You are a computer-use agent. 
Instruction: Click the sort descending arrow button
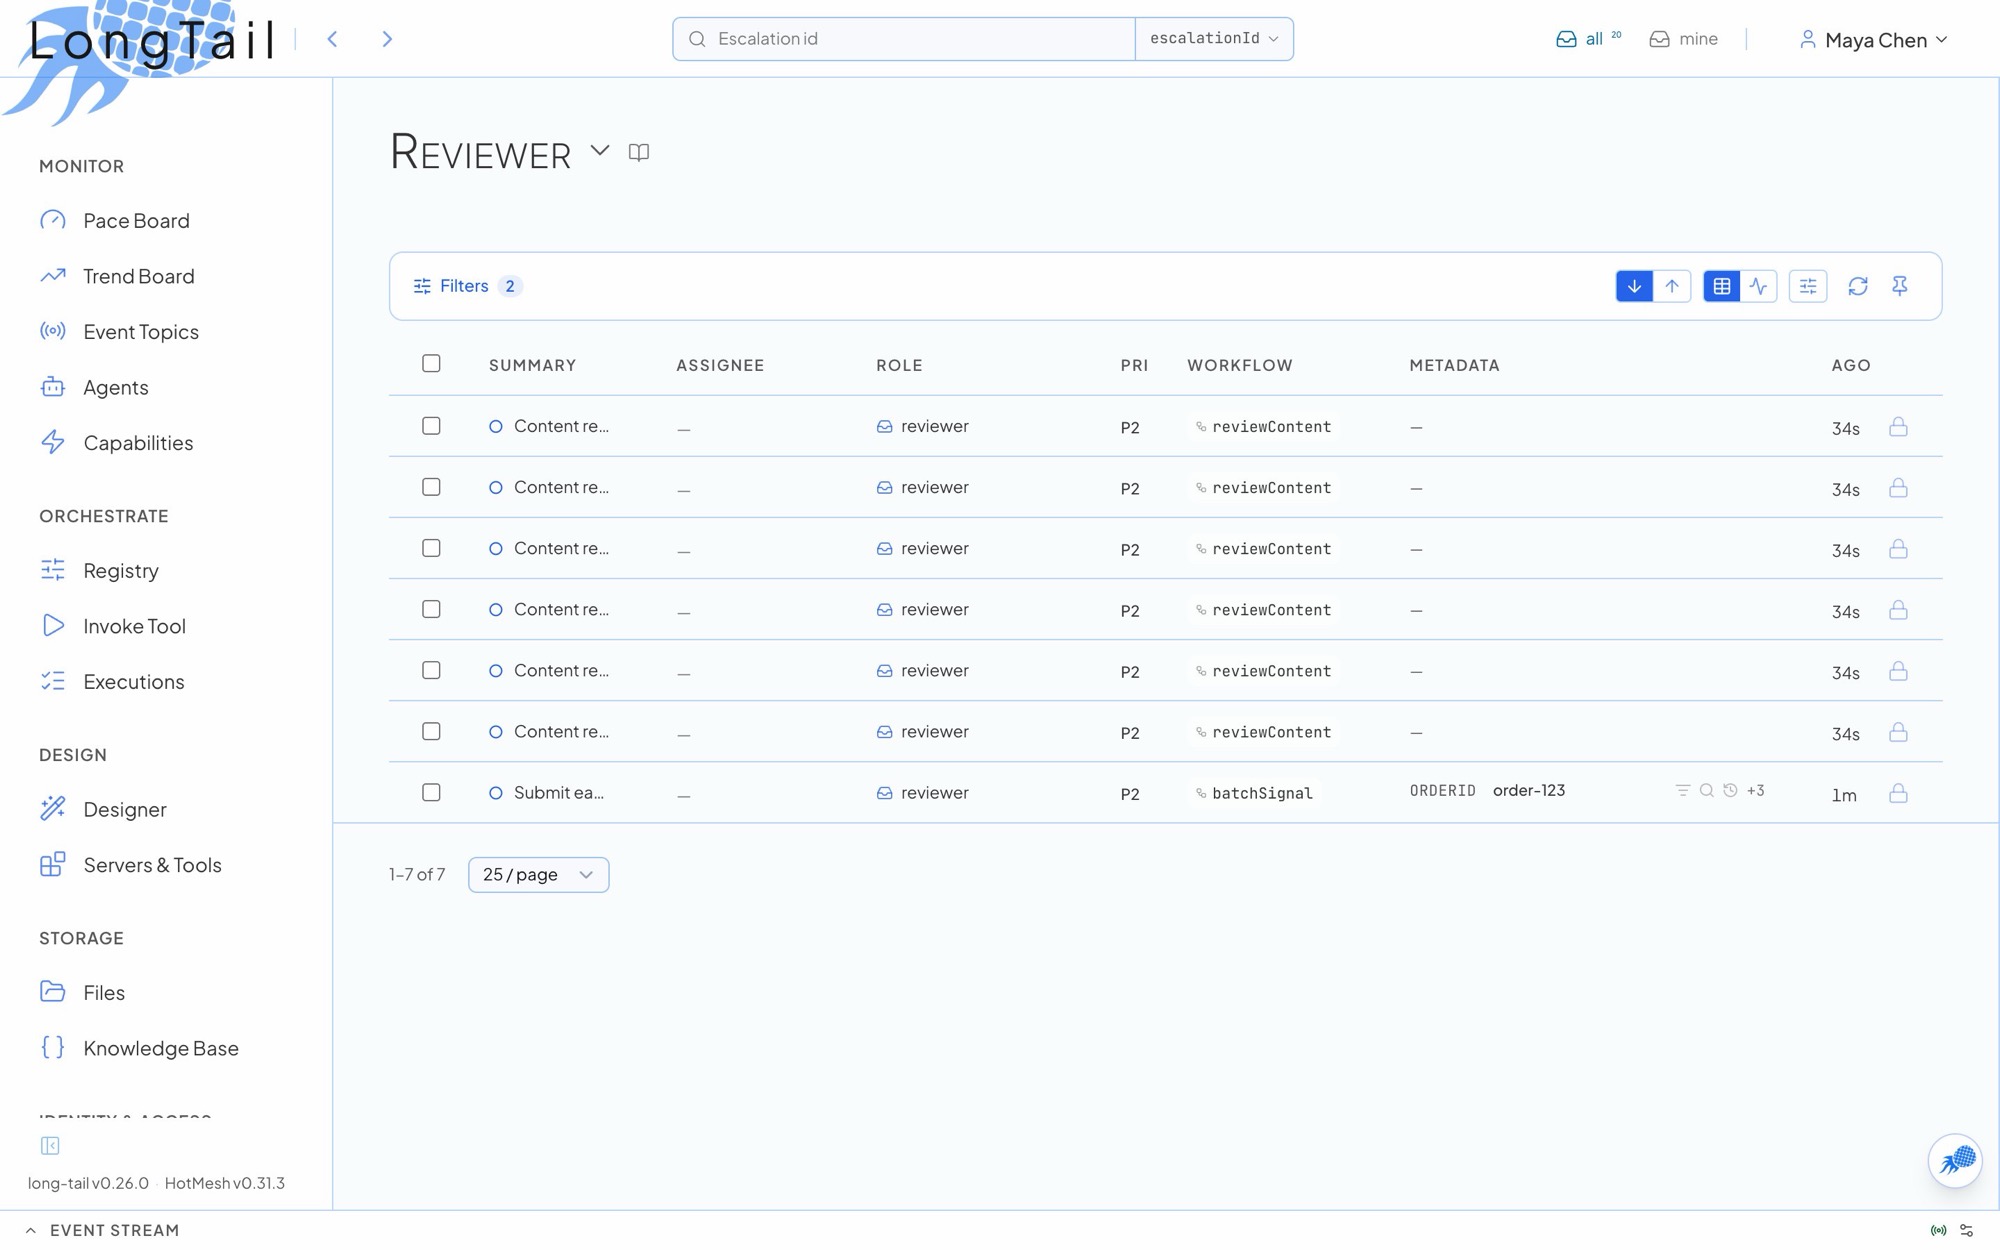click(x=1634, y=286)
